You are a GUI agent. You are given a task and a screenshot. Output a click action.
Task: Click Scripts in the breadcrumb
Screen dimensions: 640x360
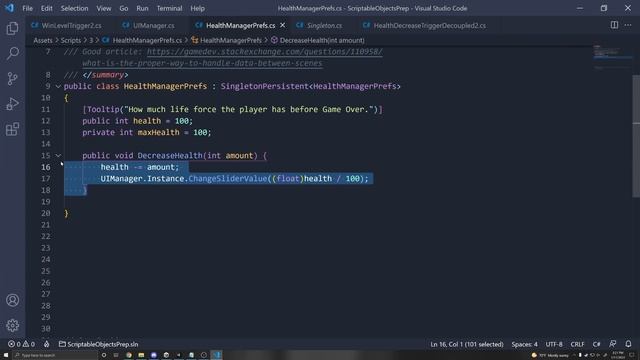point(71,40)
